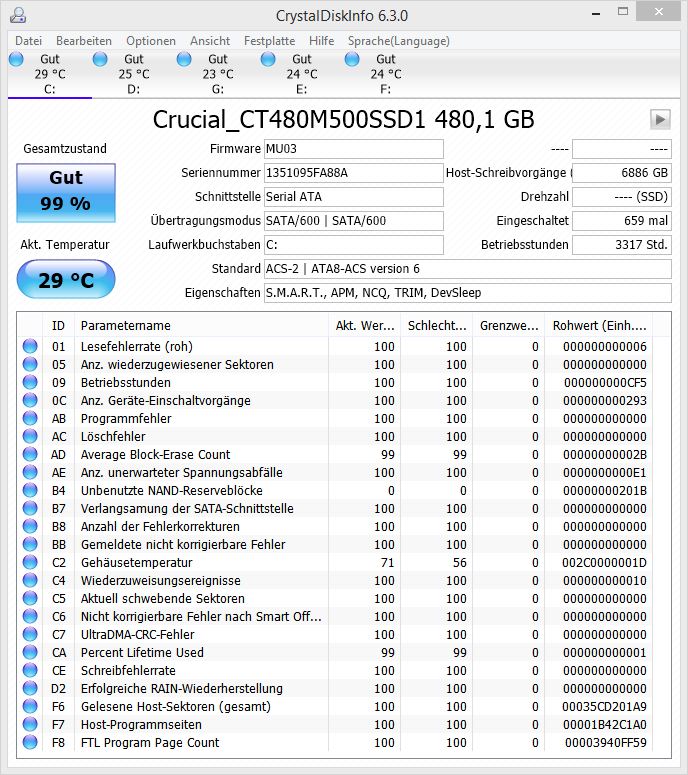Image resolution: width=688 pixels, height=775 pixels.
Task: Click status orb for Lesefehlerrate (roh) row
Action: (x=30, y=346)
